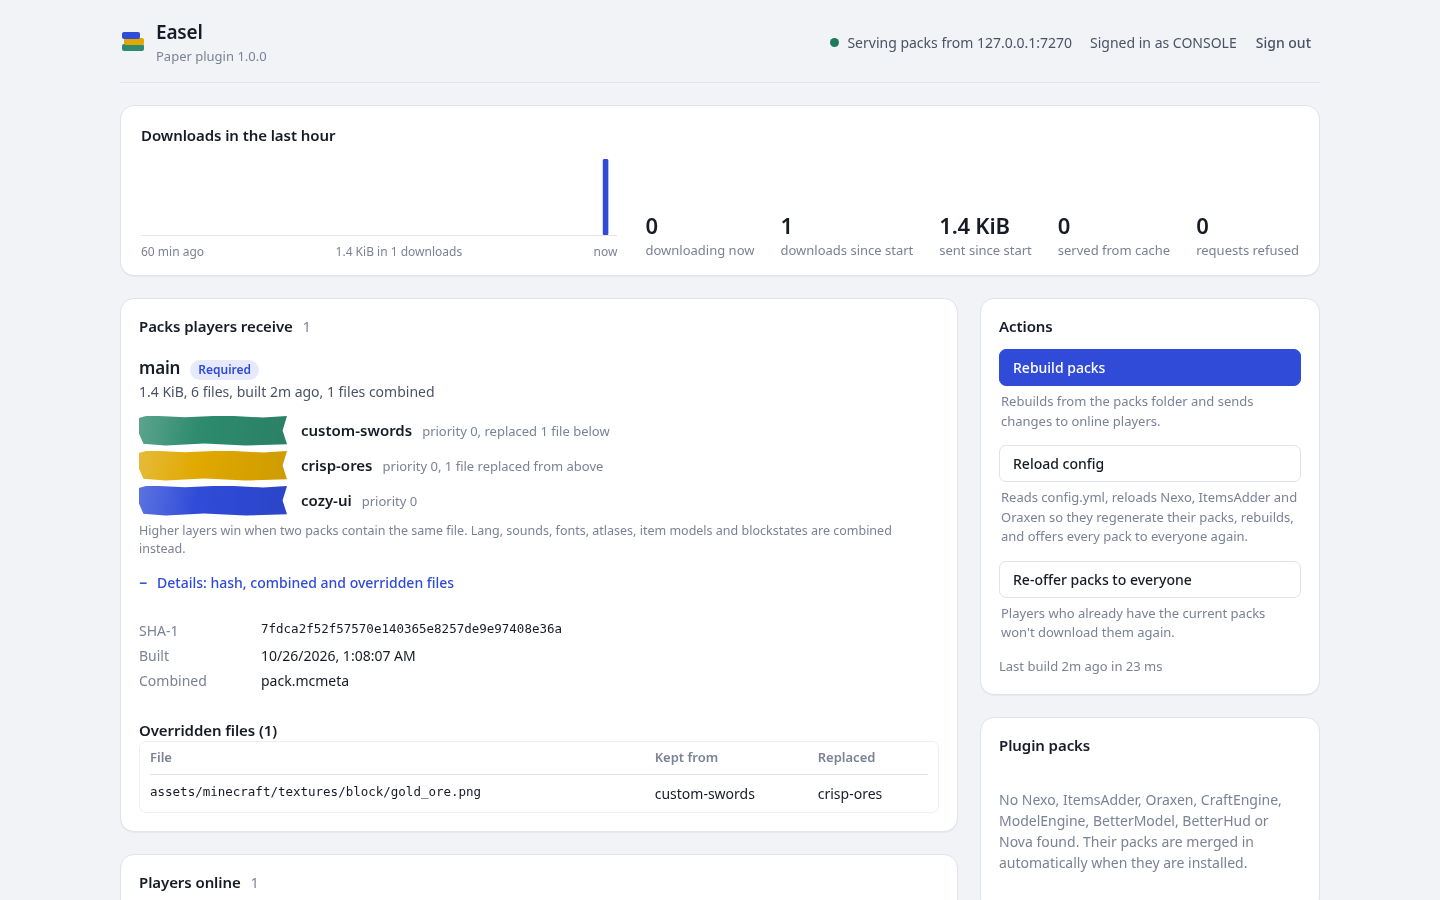Screen dimensions: 1440x900
Task: Click the SHA-1 hash value 7fdca2f52f…
Action: click(411, 629)
